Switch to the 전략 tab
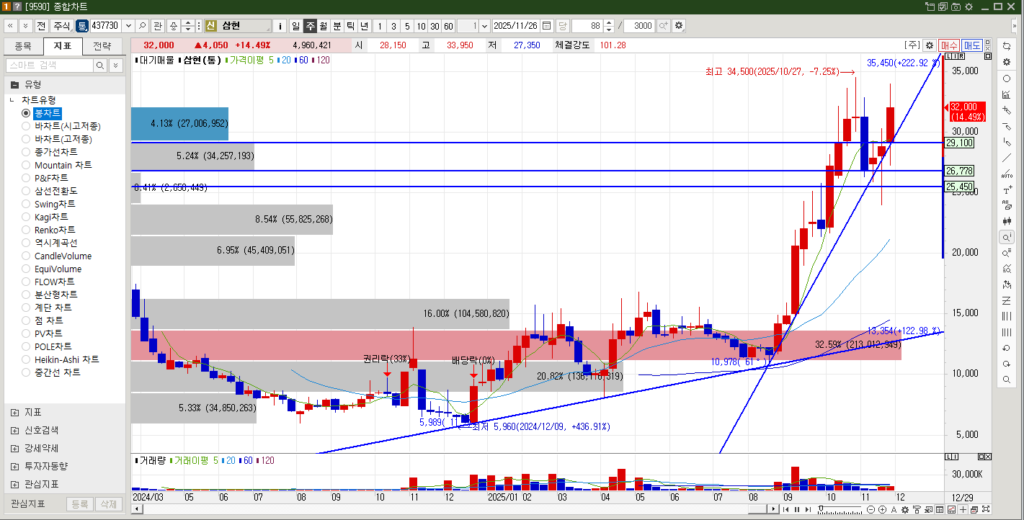The image size is (1024, 520). pyautogui.click(x=102, y=46)
